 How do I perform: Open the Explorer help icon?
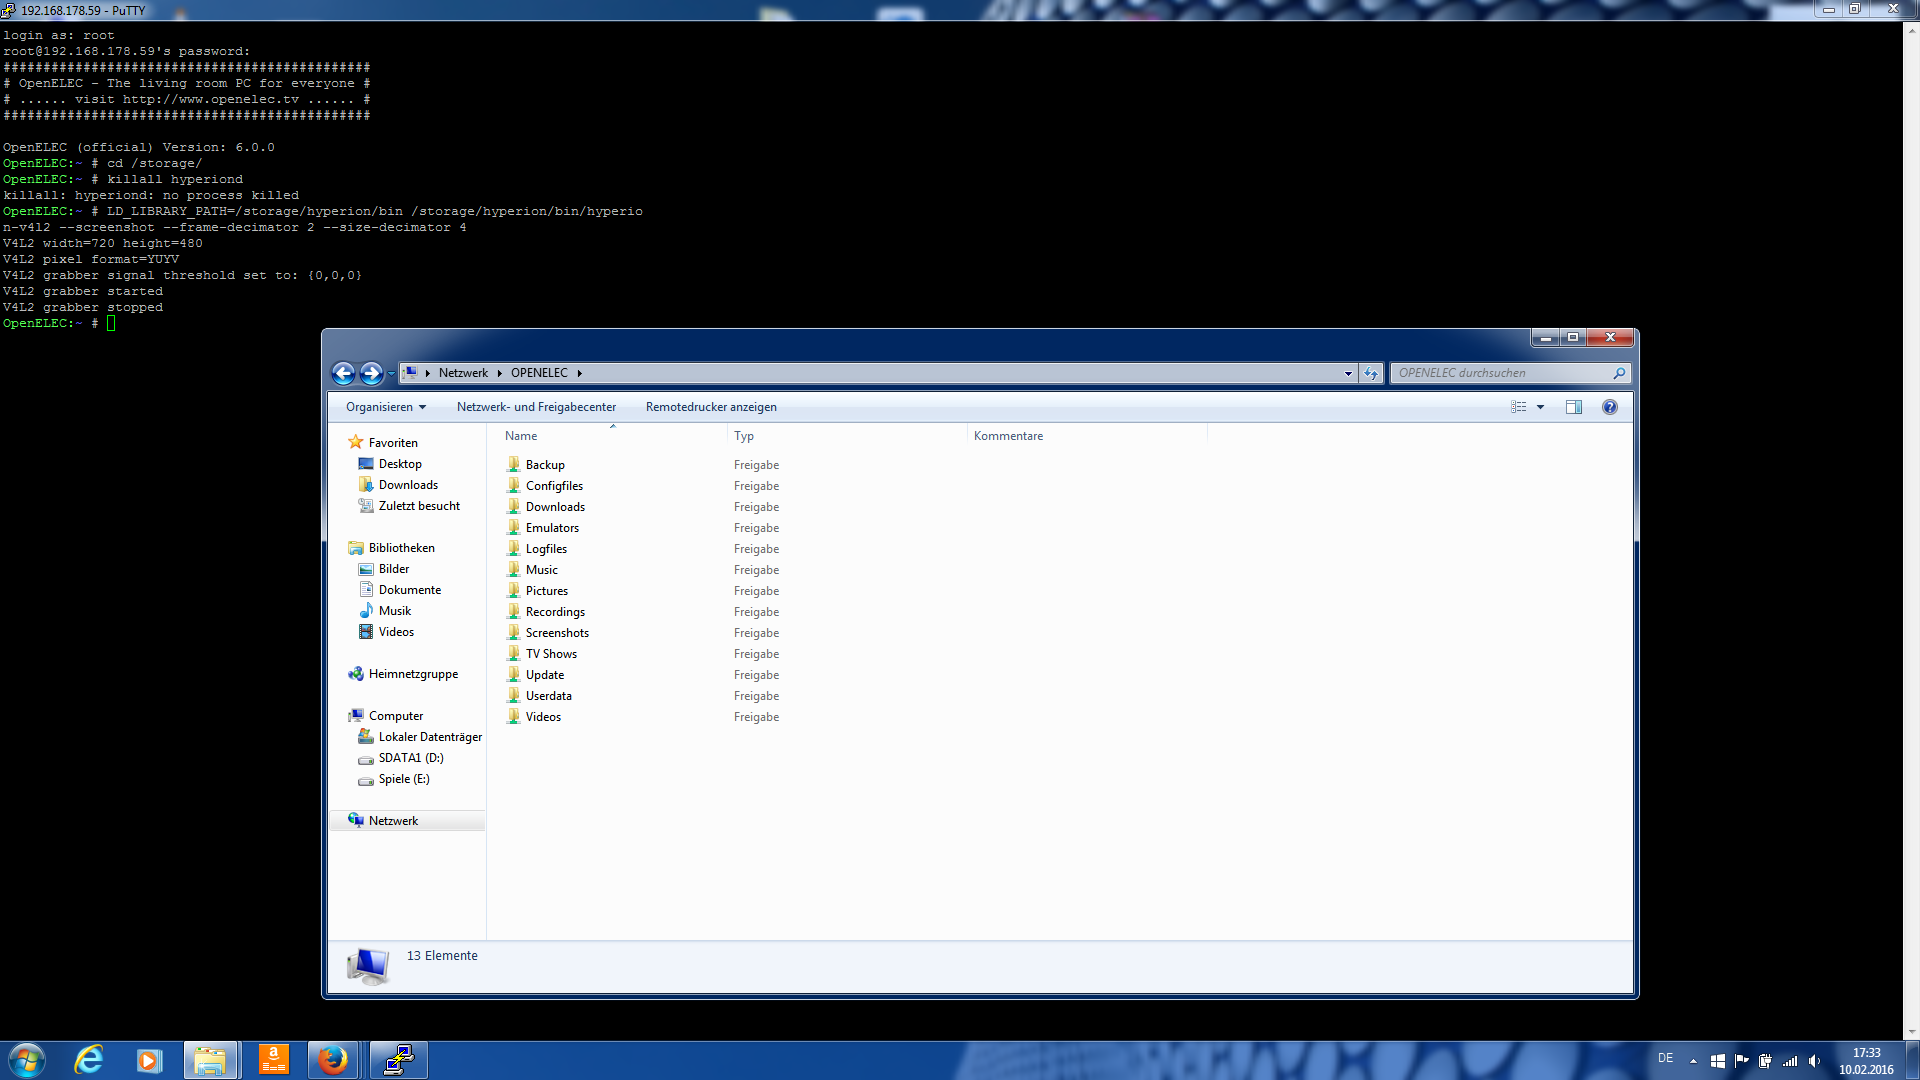[1609, 407]
